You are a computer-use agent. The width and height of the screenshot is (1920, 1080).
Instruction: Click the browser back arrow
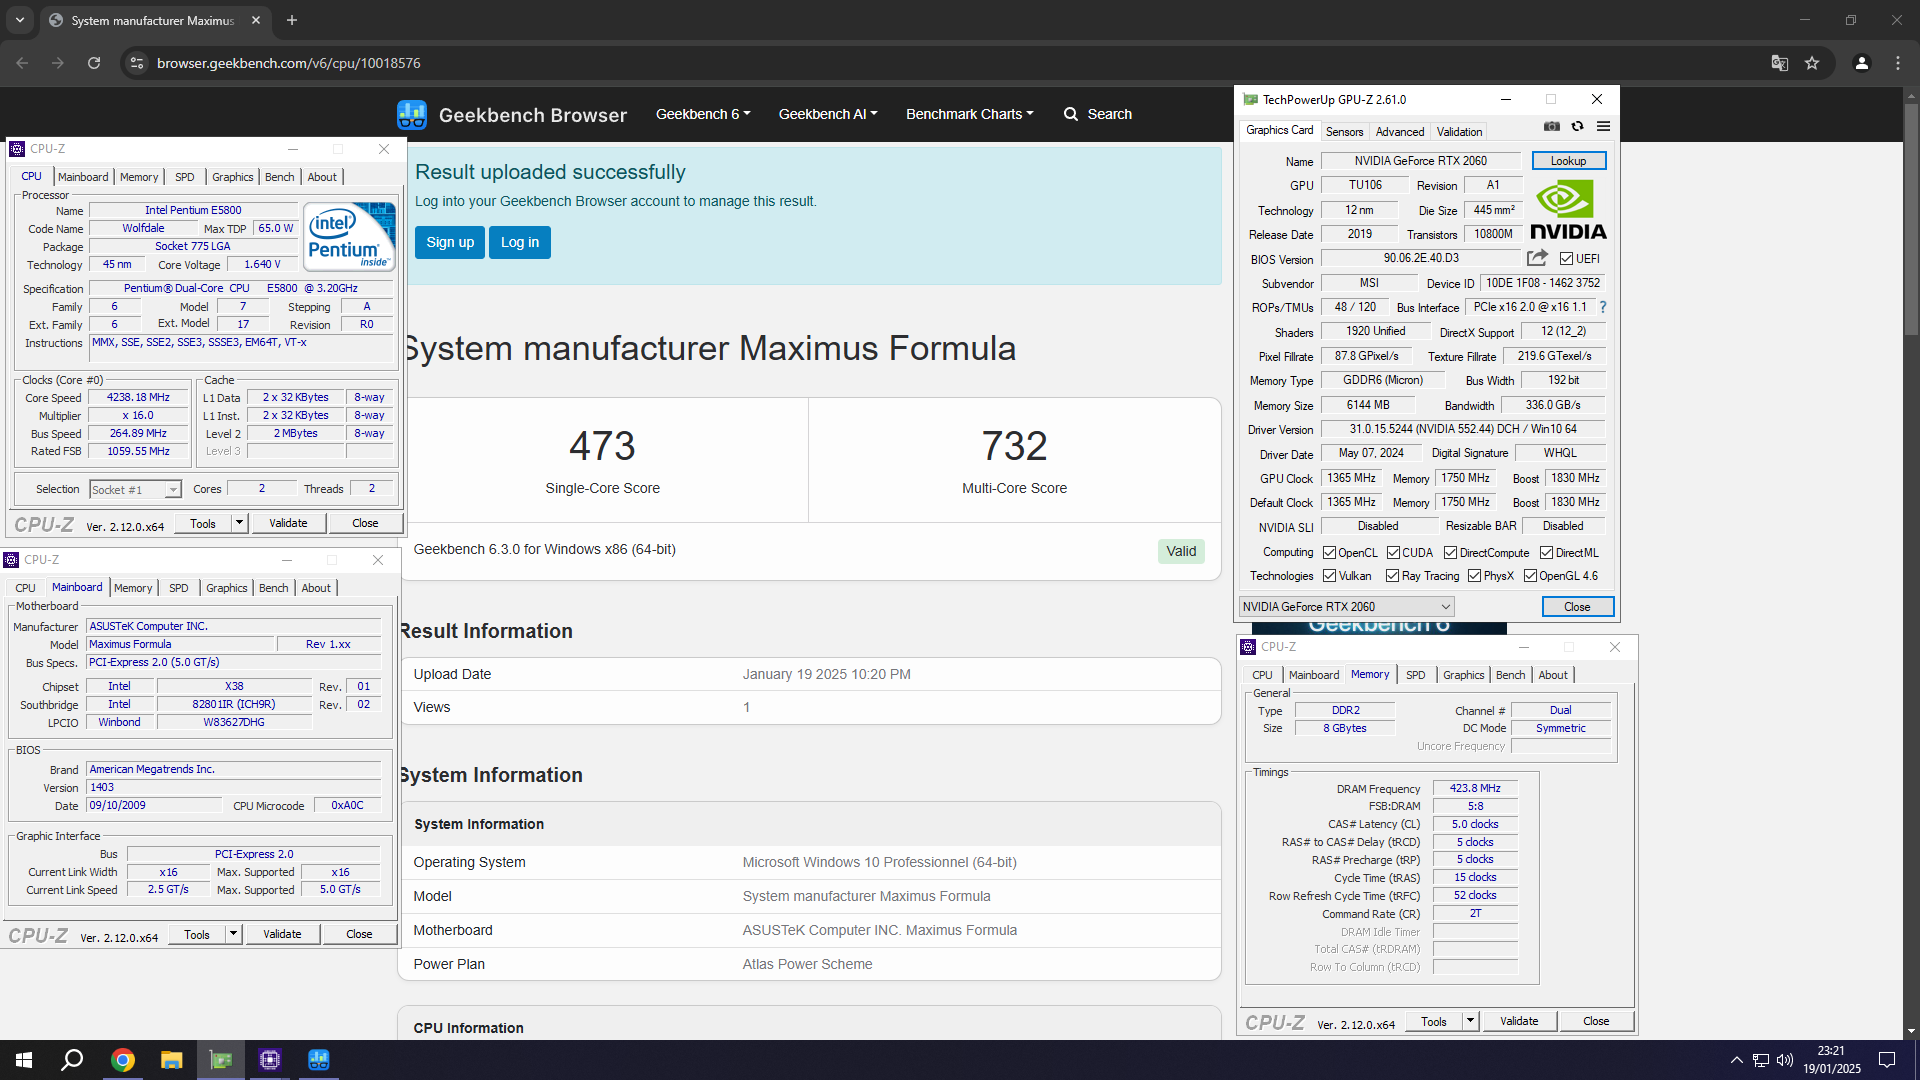point(22,63)
